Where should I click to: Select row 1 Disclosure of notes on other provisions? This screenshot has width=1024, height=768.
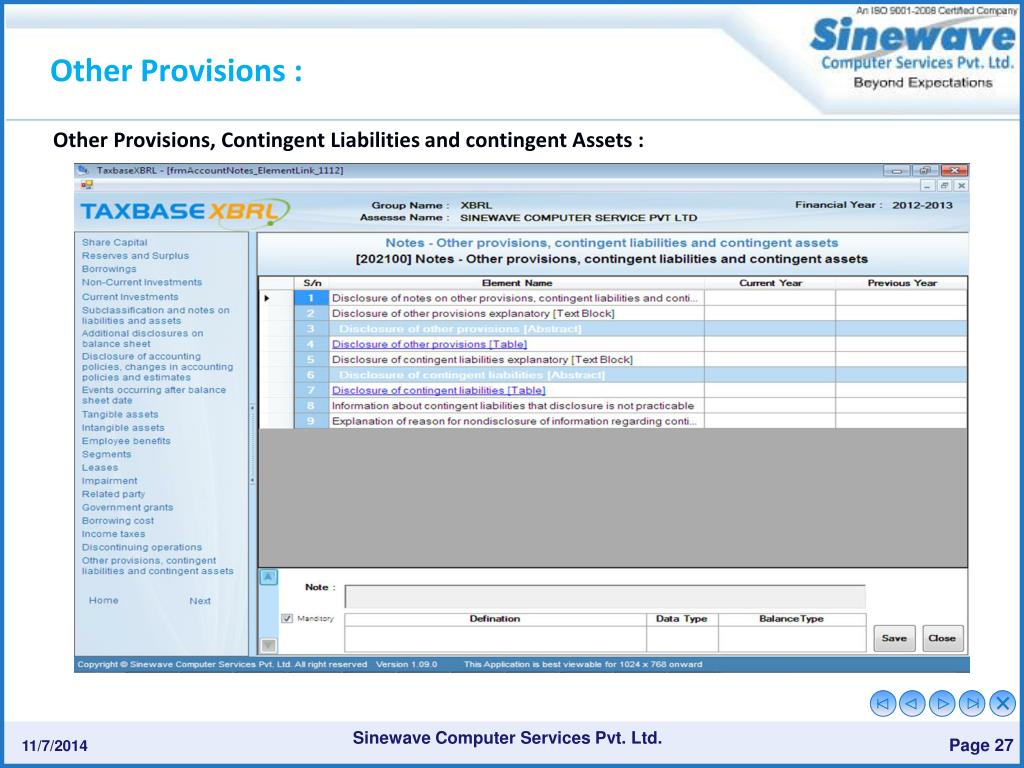(516, 298)
